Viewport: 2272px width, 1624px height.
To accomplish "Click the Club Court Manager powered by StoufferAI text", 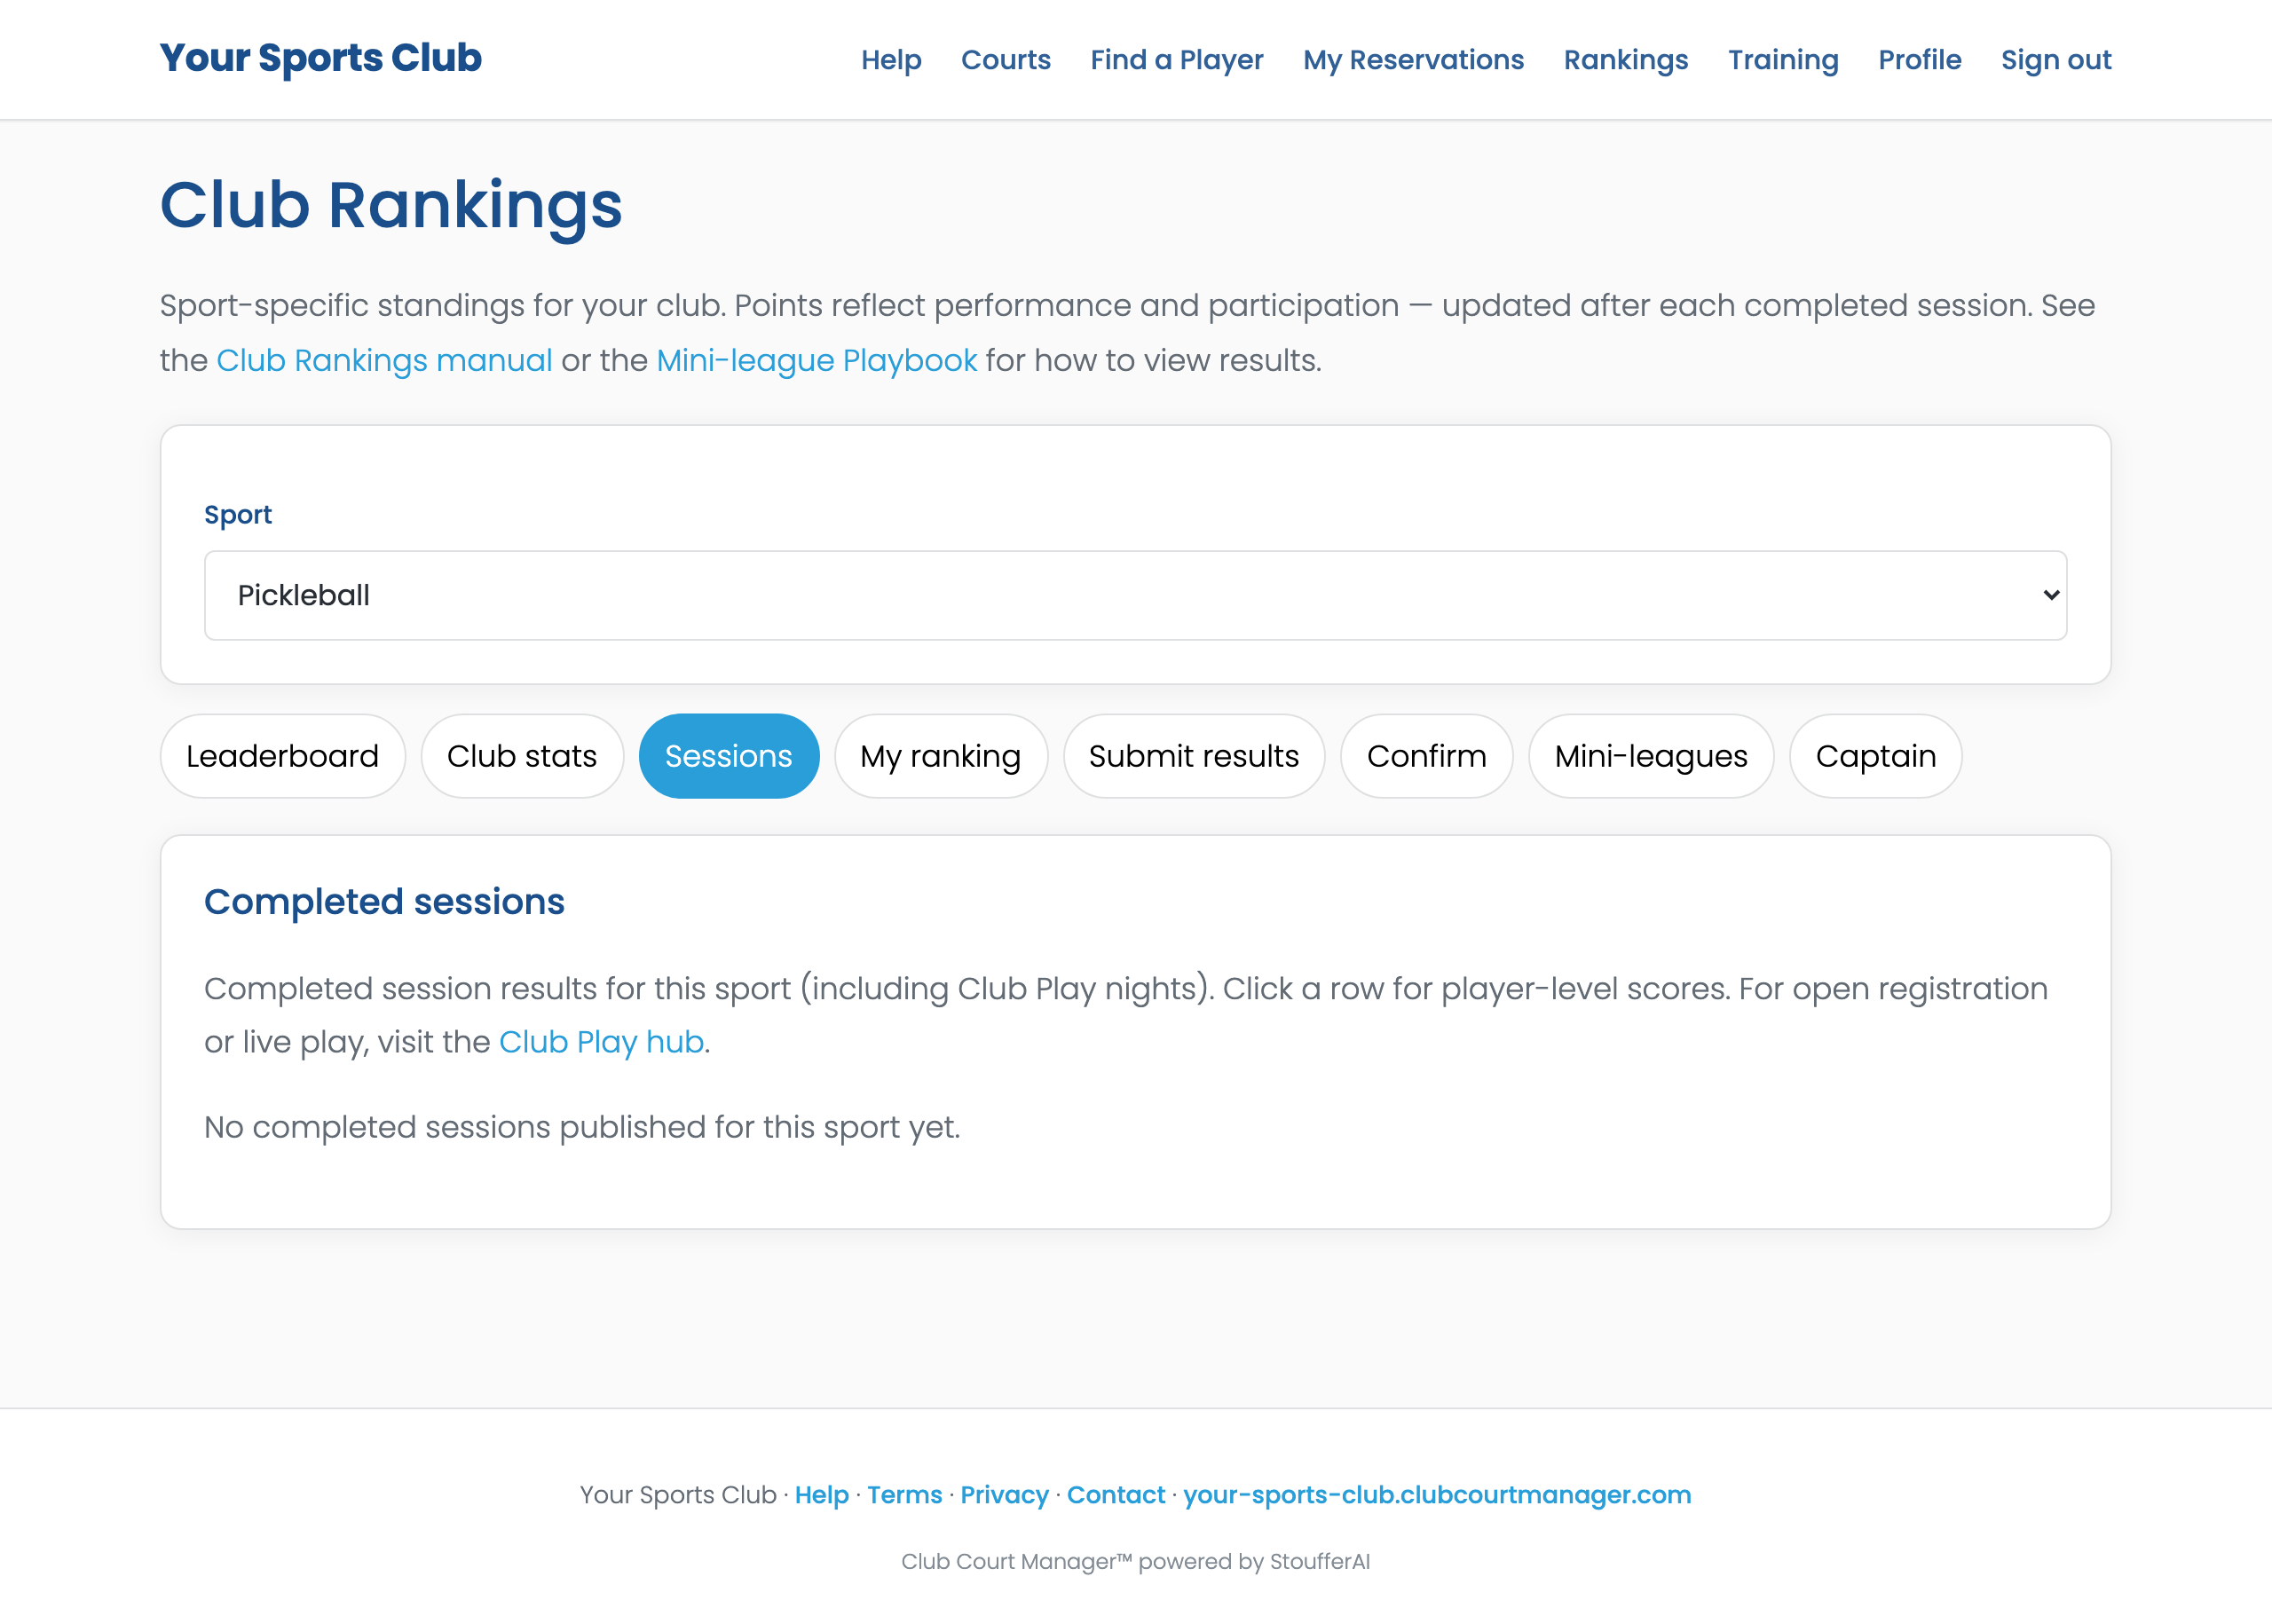I will pyautogui.click(x=1136, y=1561).
